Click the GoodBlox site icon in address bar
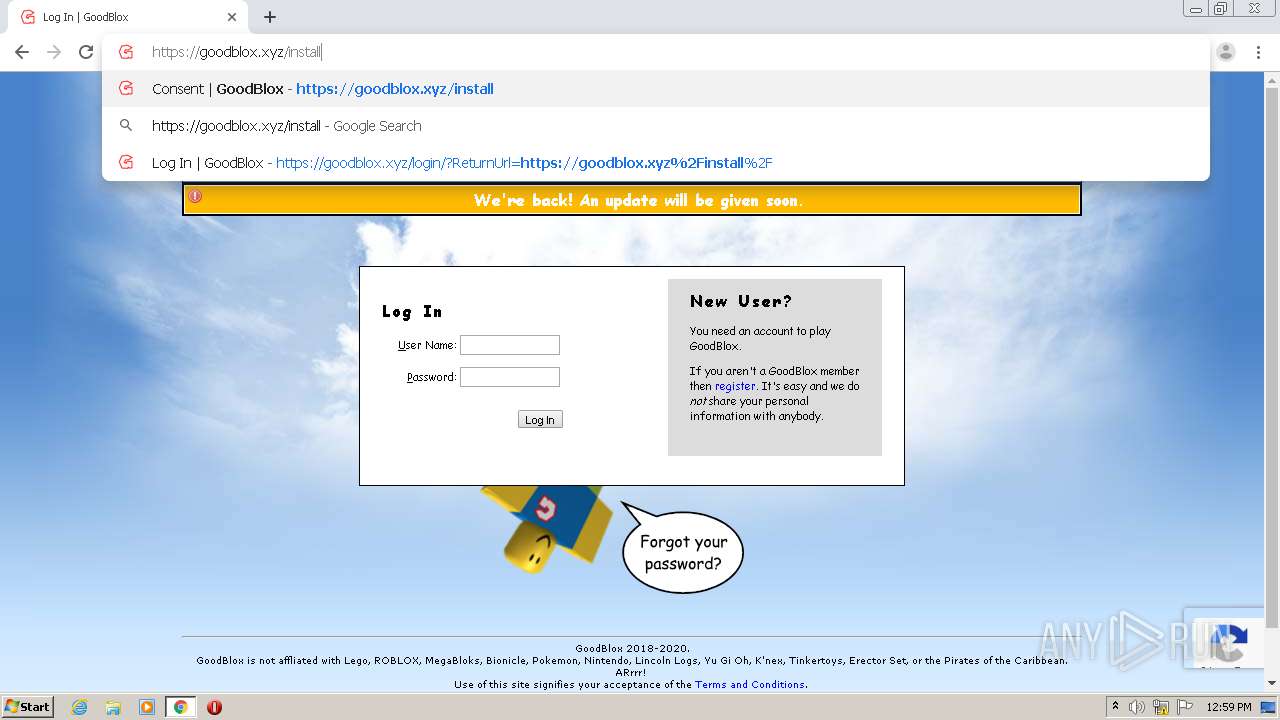Viewport: 1280px width, 720px height. click(x=126, y=52)
